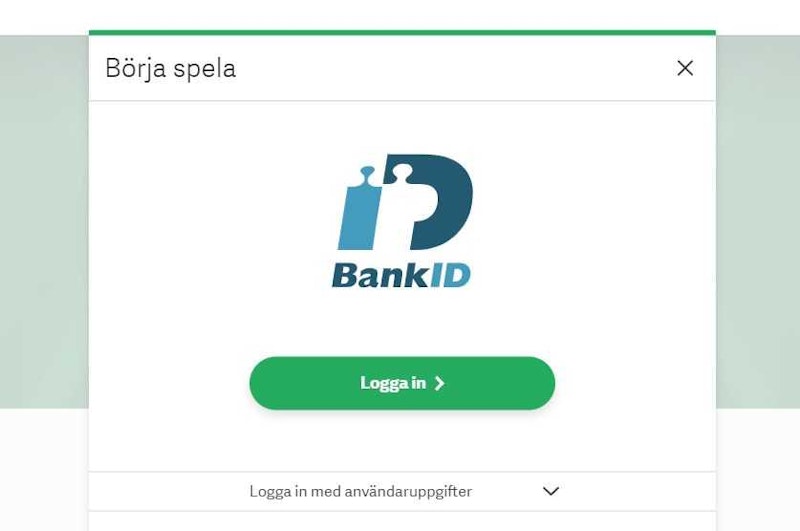The width and height of the screenshot is (800, 531).
Task: Expand the användaruppgifter chevron arrow
Action: [551, 491]
